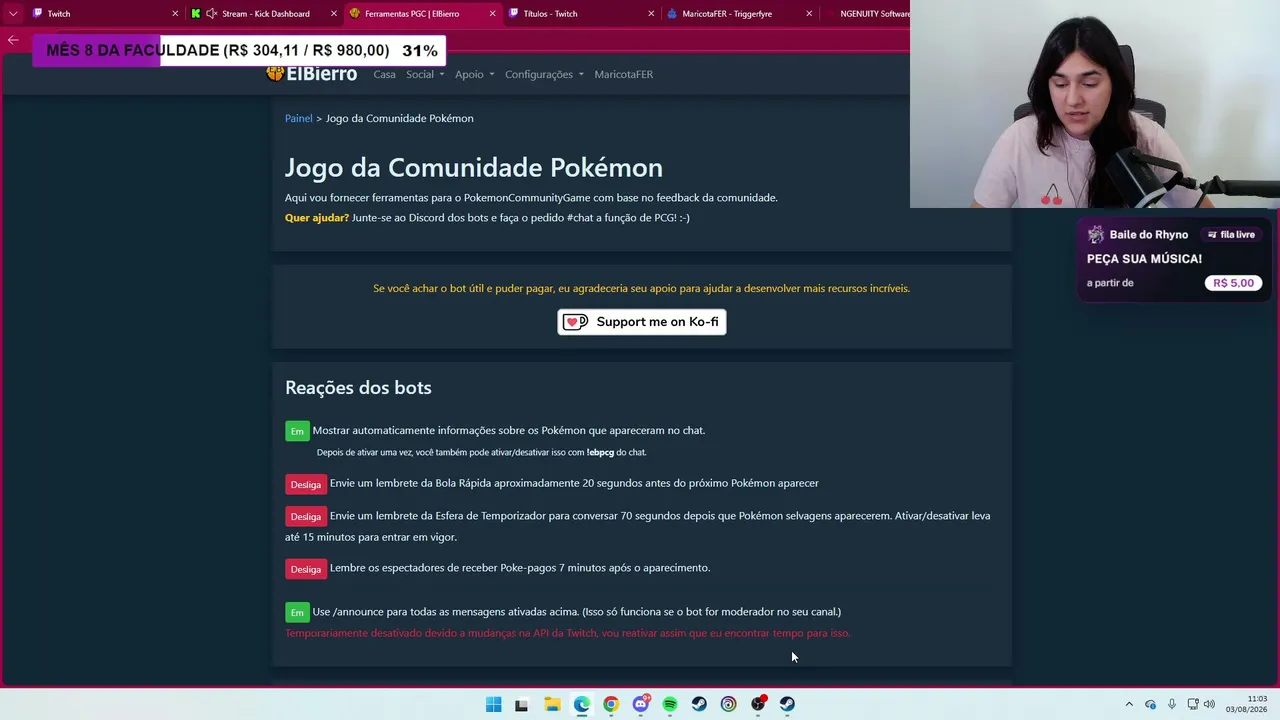This screenshot has width=1280, height=720.
Task: Click the Reações dos bots heading
Action: [x=358, y=388]
